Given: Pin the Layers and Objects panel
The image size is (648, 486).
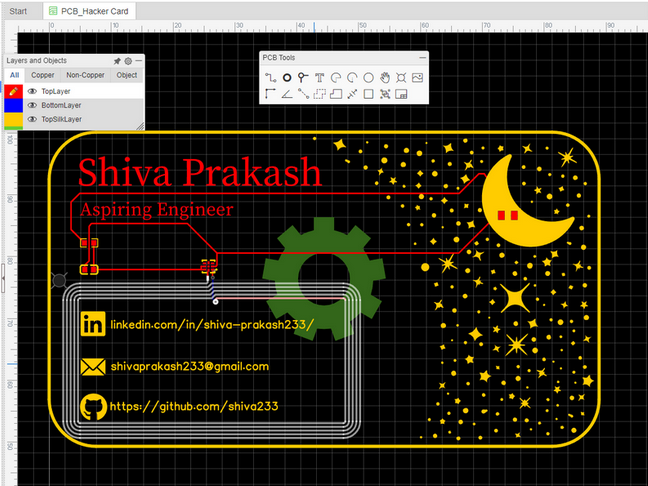Looking at the screenshot, I should (117, 61).
